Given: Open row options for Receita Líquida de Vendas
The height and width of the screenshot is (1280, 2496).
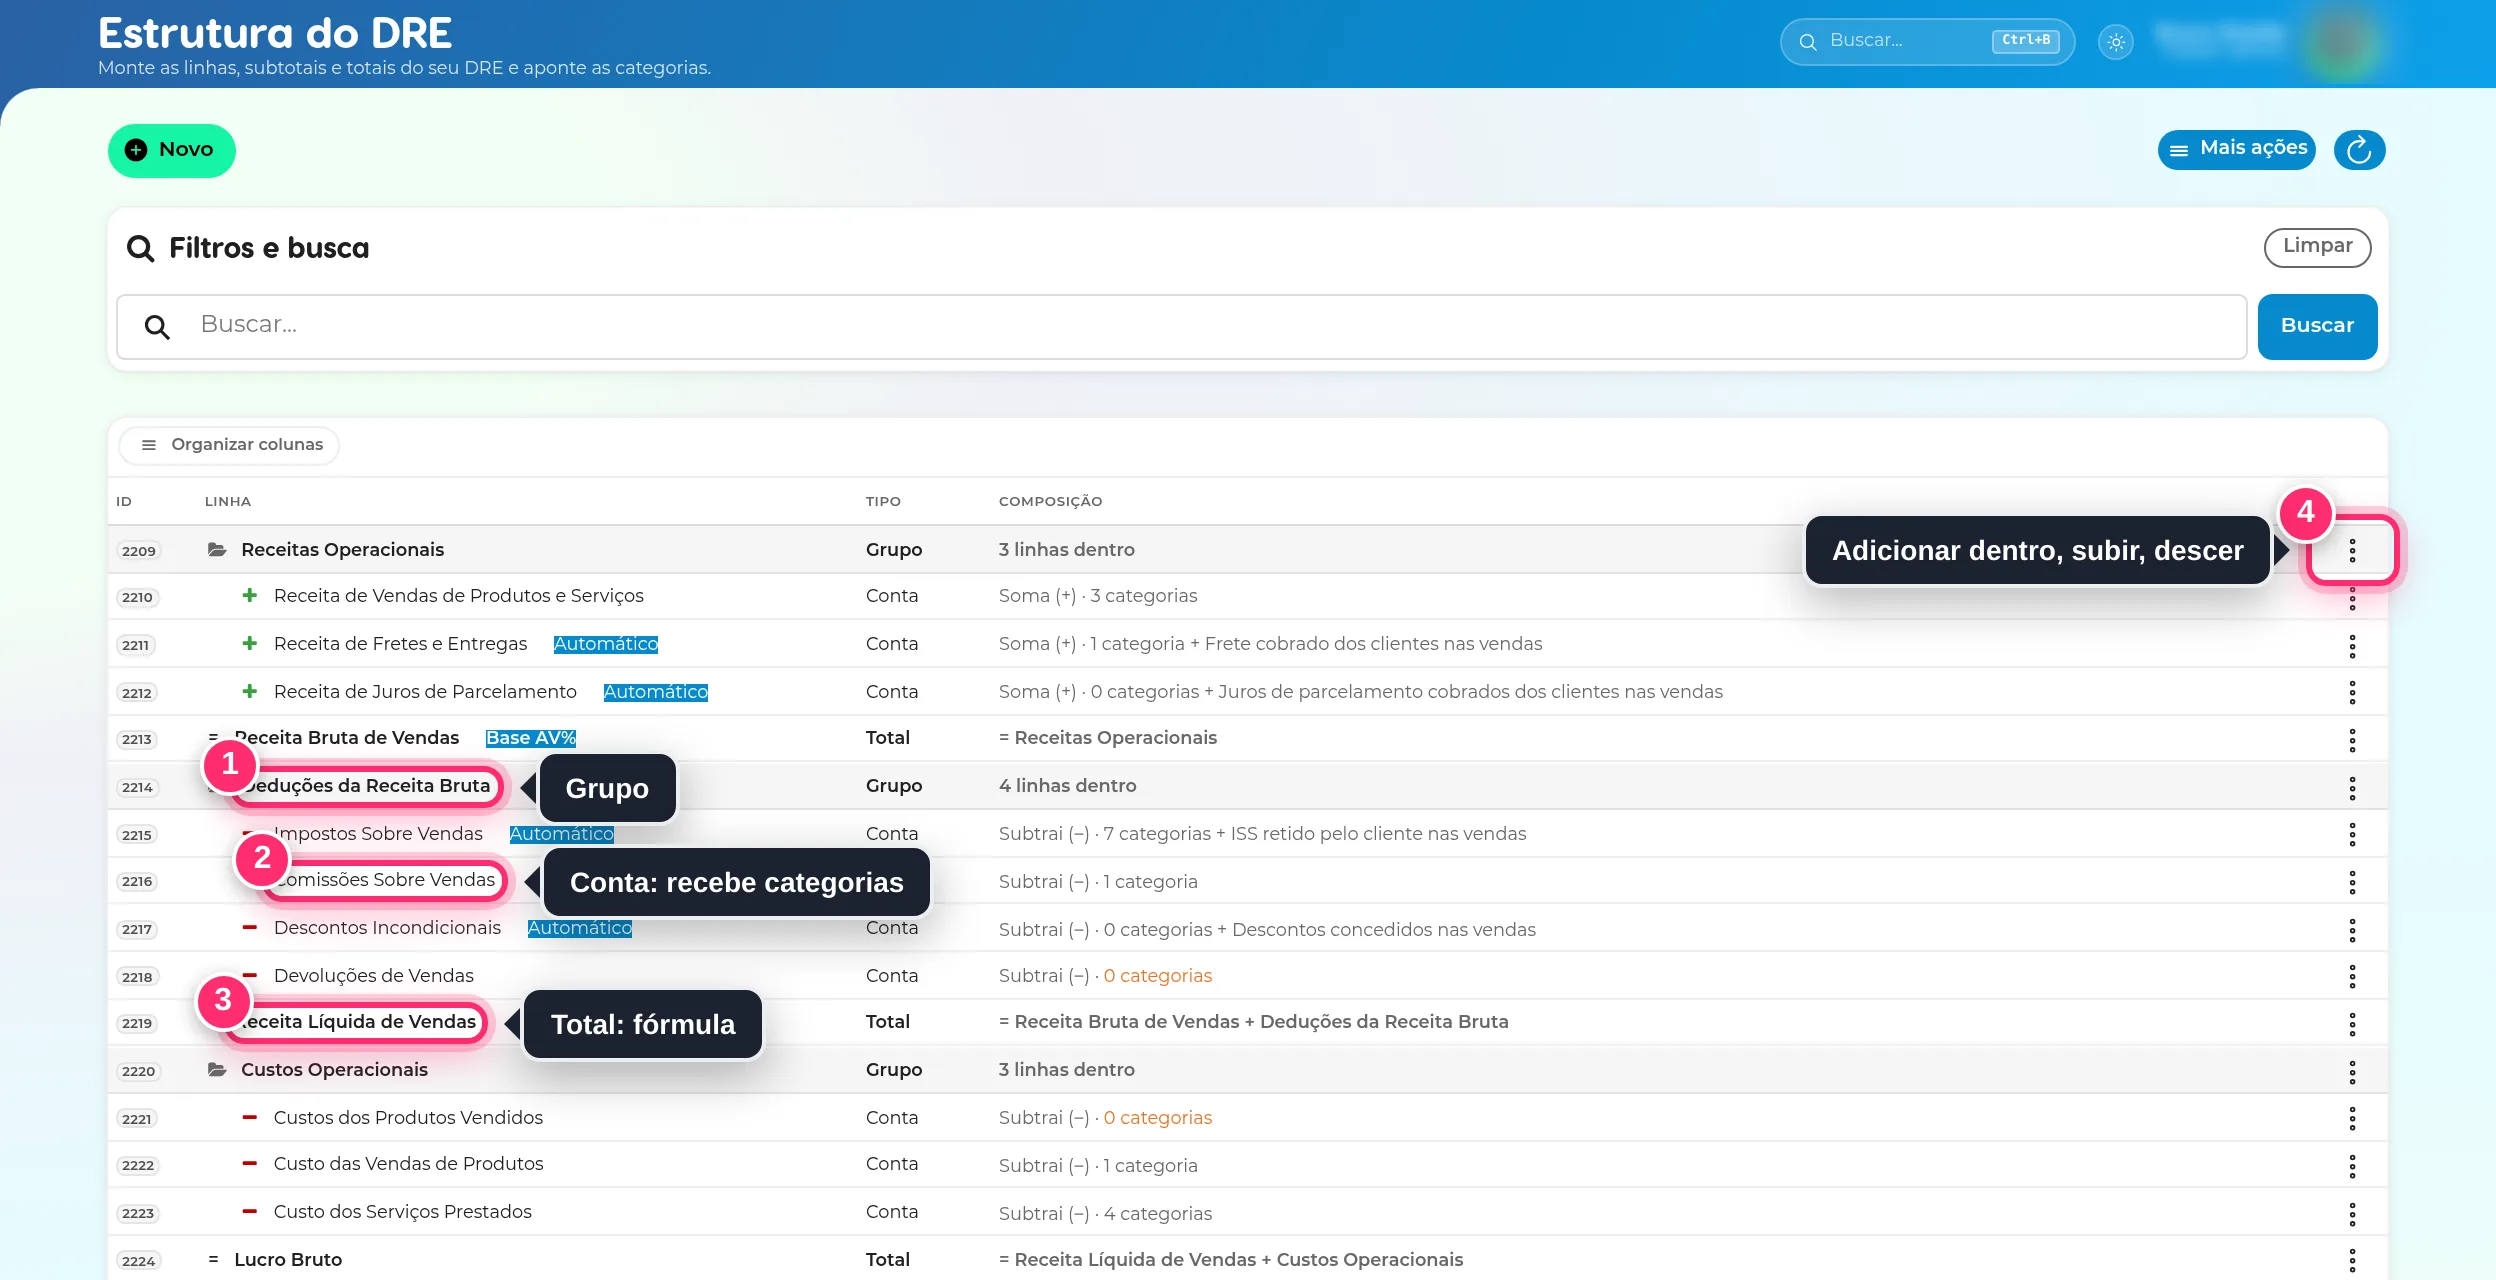Looking at the screenshot, I should tap(2352, 1024).
